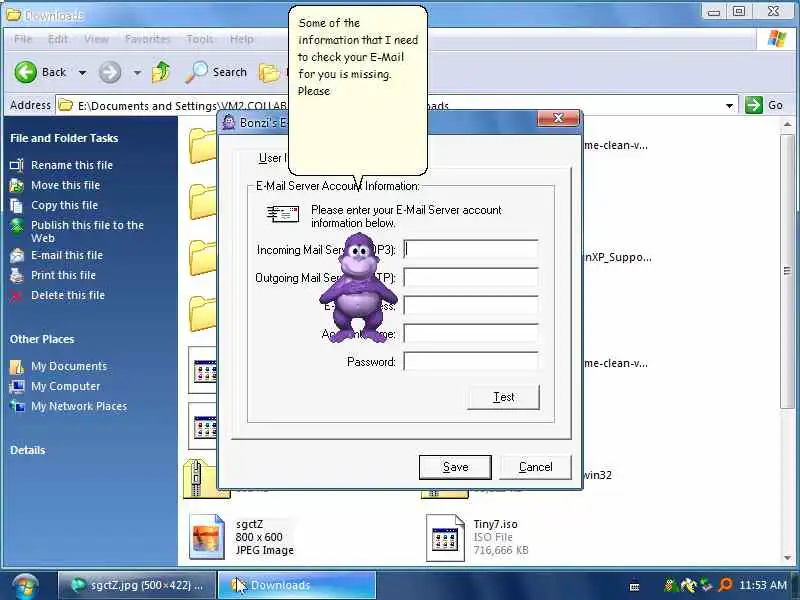Click the Downloads taskbar button
The height and width of the screenshot is (600, 800).
pos(297,585)
